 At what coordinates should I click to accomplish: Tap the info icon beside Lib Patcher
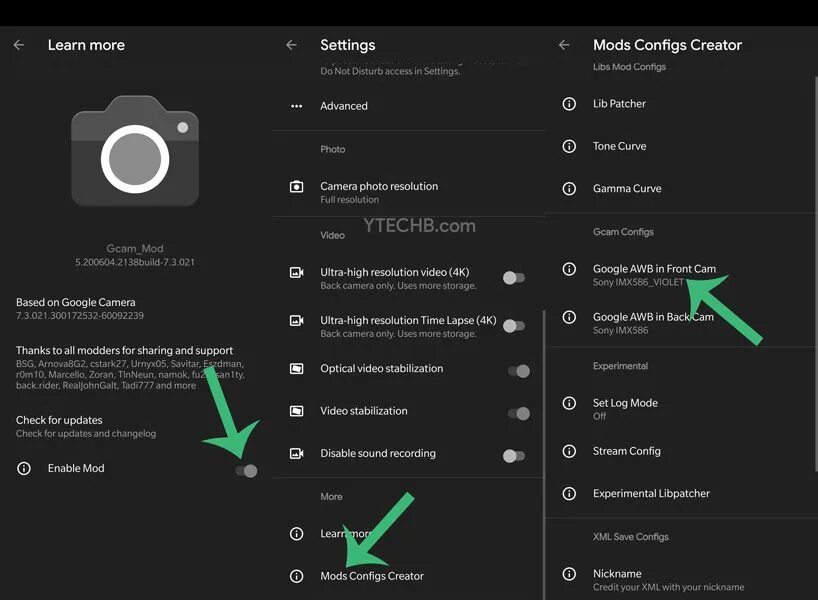[x=569, y=103]
